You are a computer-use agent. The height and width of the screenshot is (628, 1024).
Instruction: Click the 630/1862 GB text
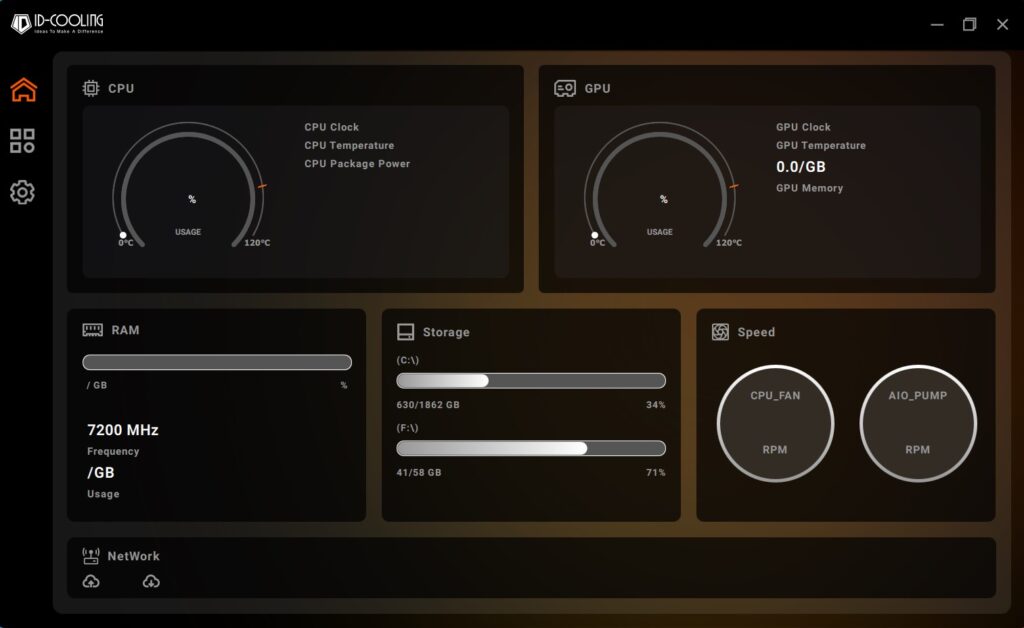[x=428, y=405]
